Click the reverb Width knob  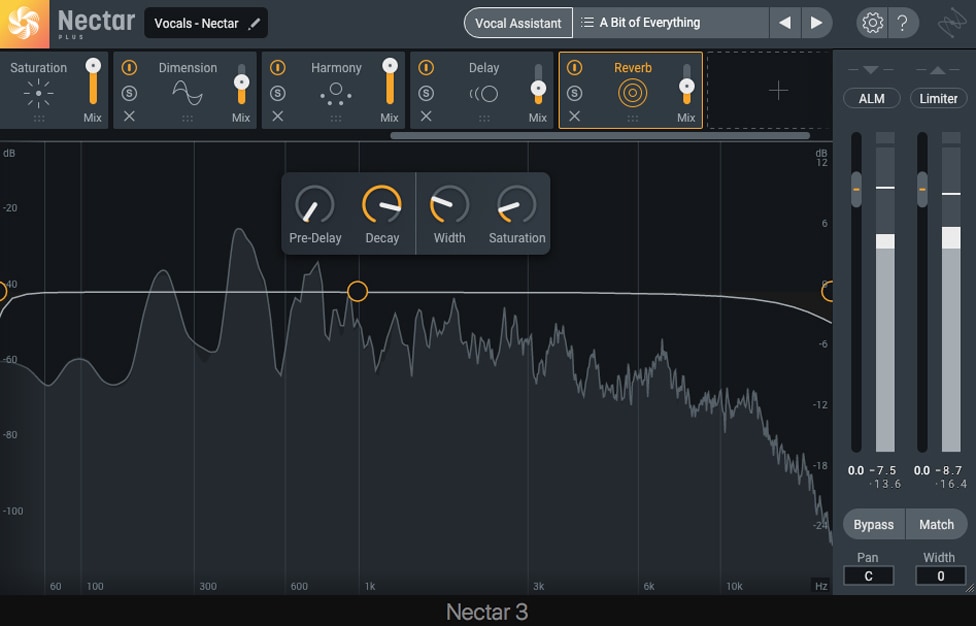tap(449, 204)
